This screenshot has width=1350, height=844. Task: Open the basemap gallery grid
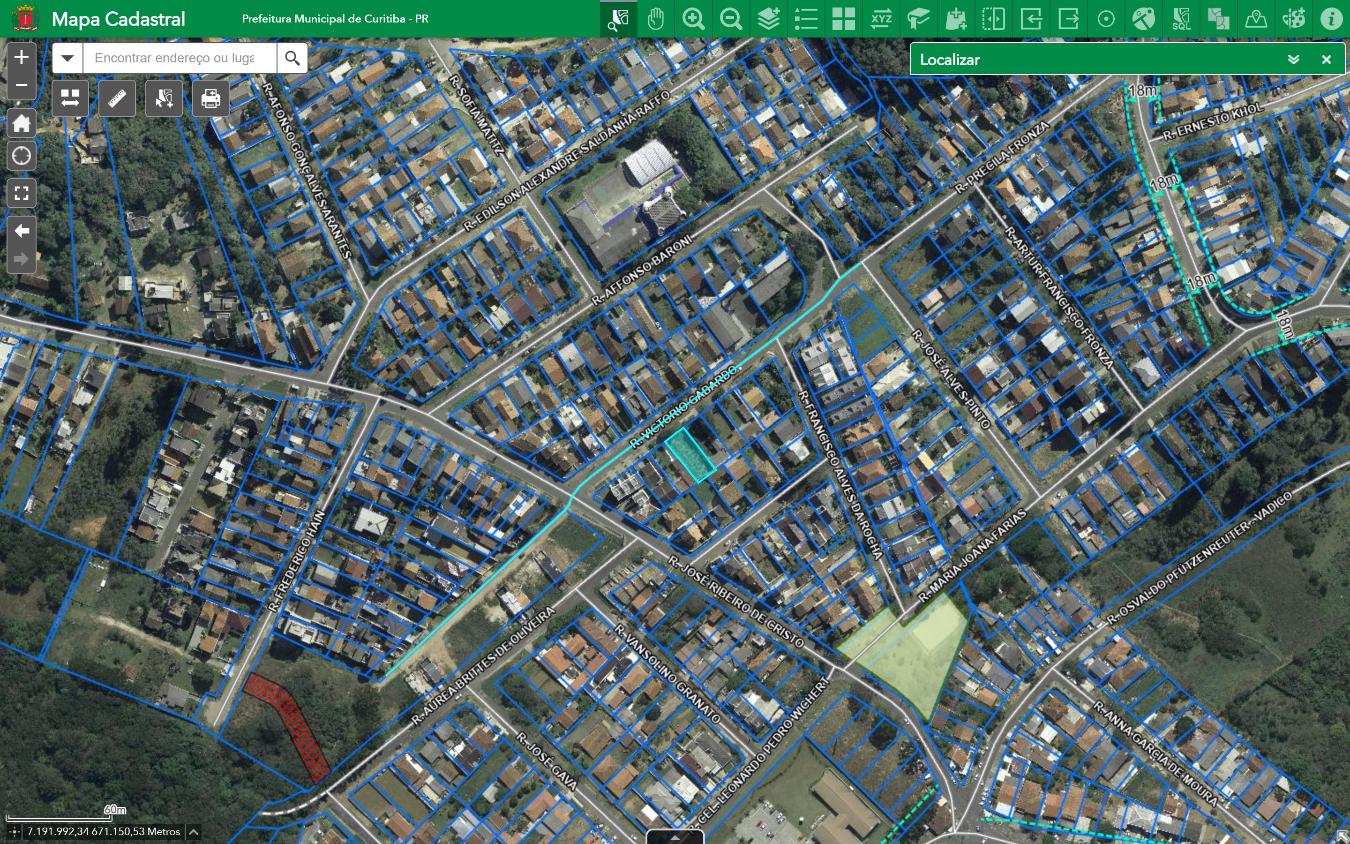pyautogui.click(x=843, y=19)
